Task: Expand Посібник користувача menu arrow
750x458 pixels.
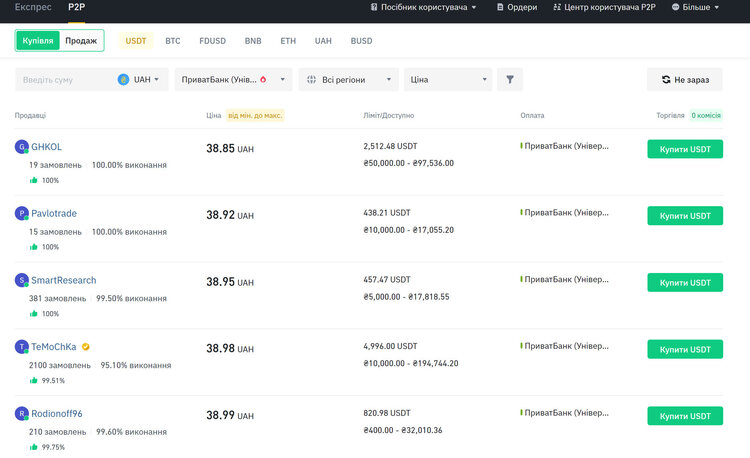Action: [474, 7]
